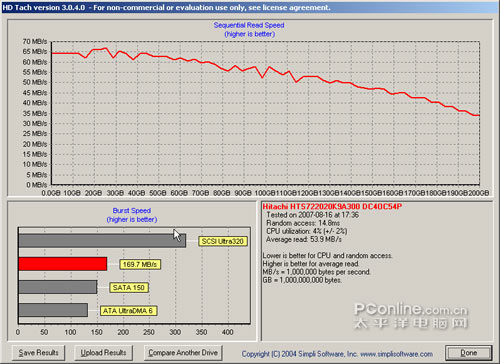Select the Hitachi HTS722020K9A300 drive name
This screenshot has height=364, width=500.
pyautogui.click(x=332, y=207)
